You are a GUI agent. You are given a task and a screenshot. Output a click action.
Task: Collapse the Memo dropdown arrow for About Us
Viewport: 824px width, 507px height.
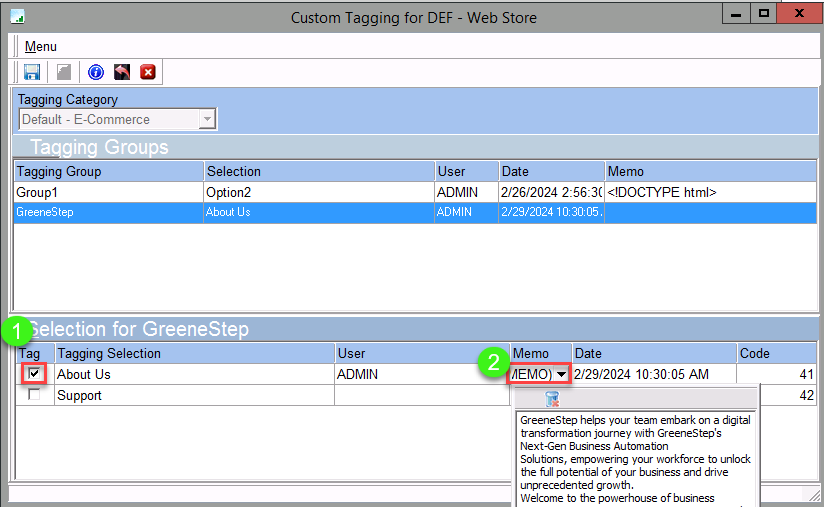(562, 374)
